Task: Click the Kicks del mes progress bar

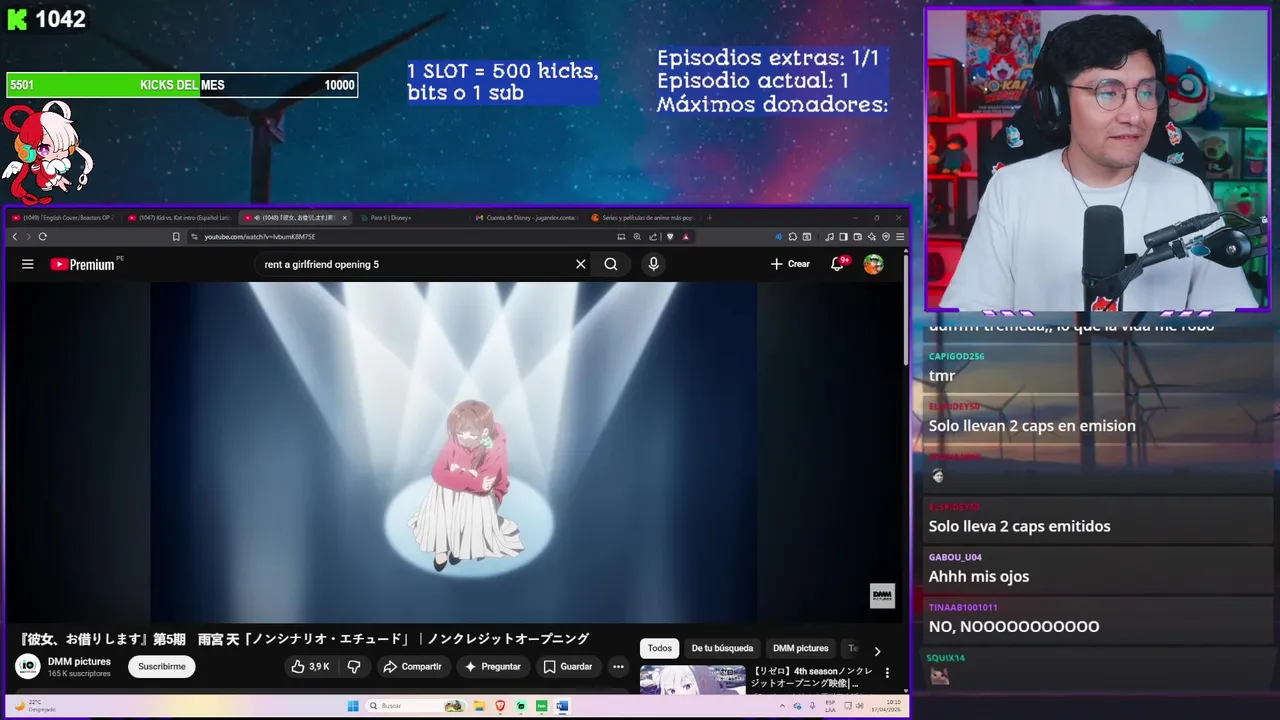Action: (182, 85)
